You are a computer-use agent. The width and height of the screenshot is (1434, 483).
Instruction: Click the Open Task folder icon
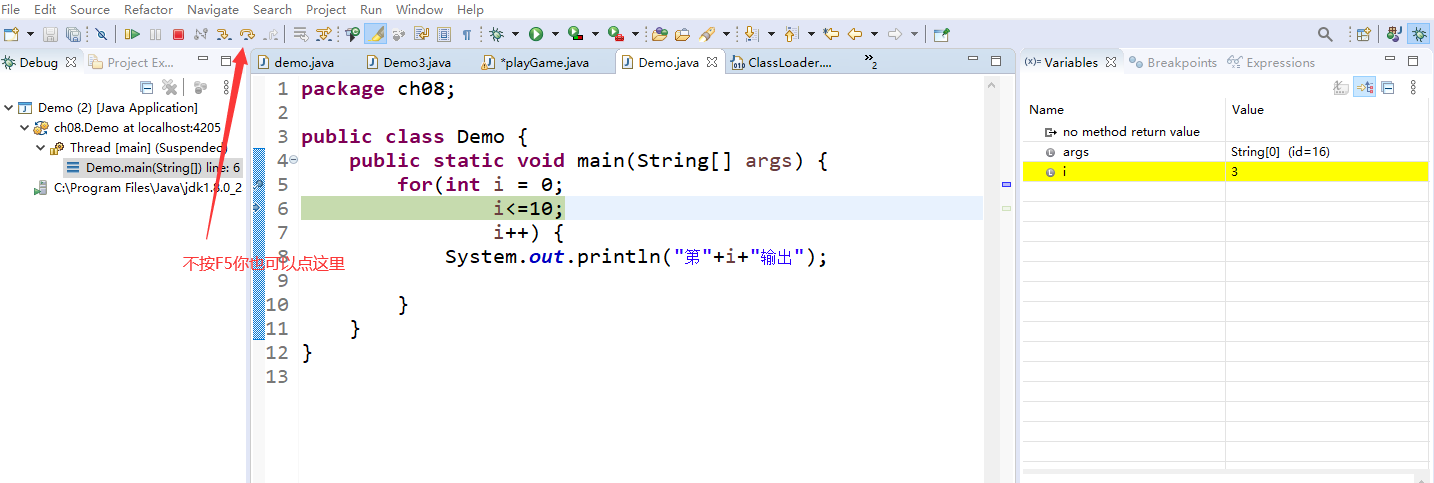682,34
